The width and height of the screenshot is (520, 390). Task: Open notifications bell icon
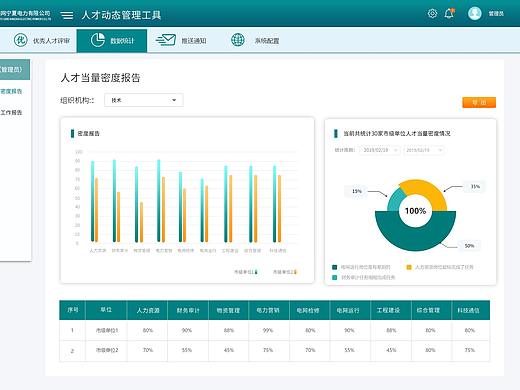(449, 13)
